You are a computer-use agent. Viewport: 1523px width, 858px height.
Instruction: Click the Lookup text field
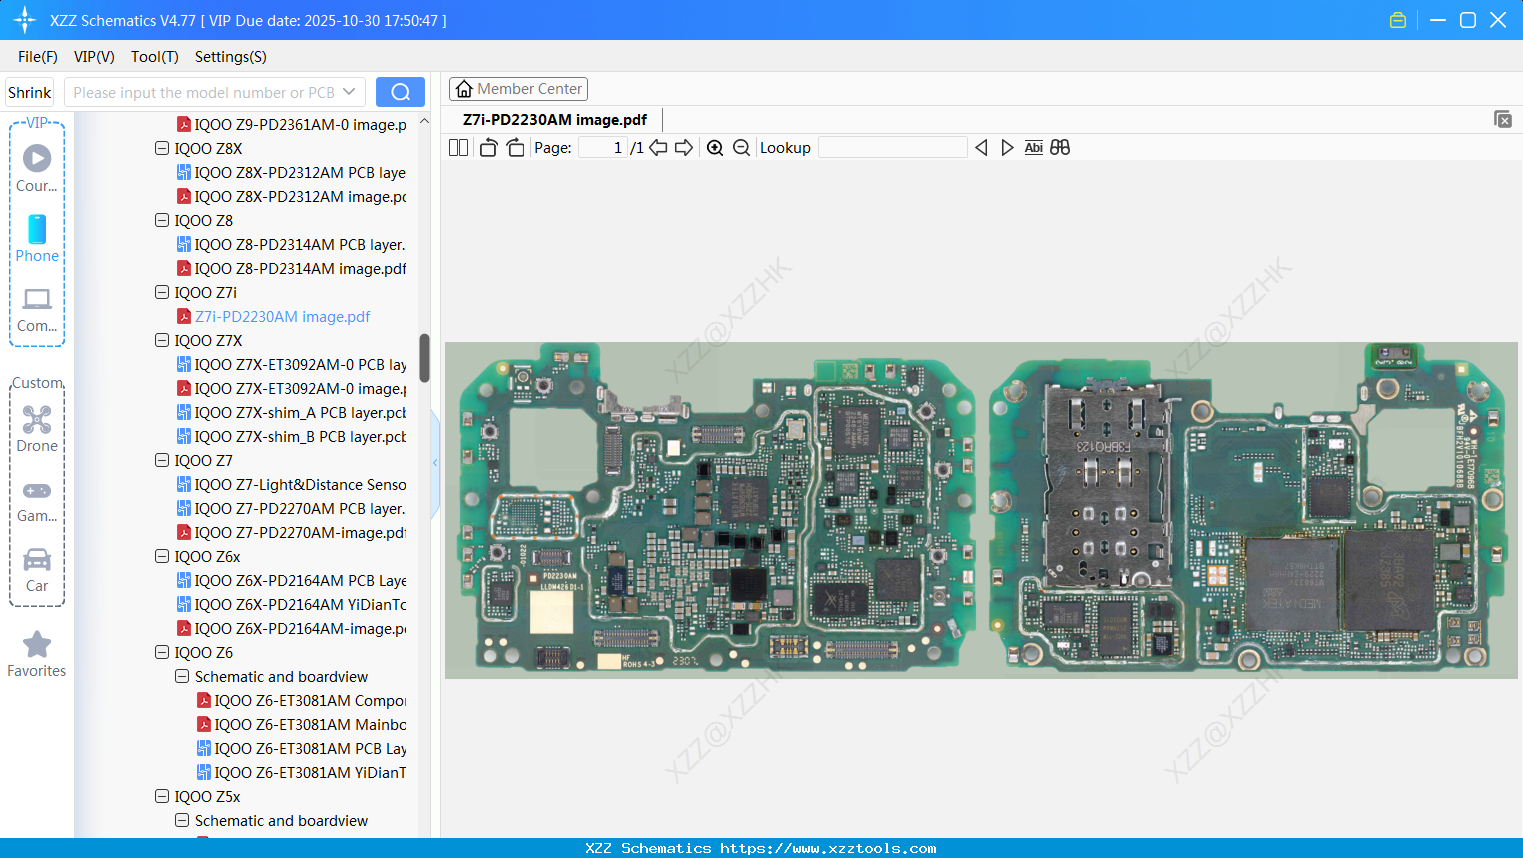click(893, 148)
